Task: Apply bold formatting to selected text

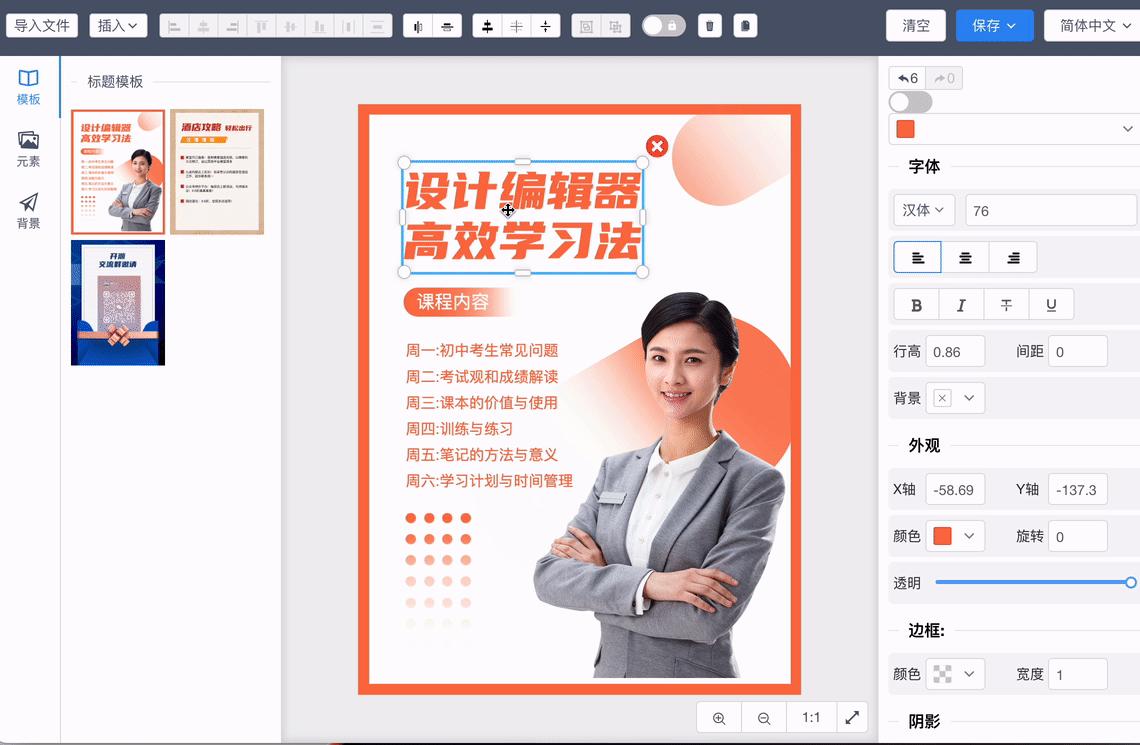Action: (x=916, y=304)
